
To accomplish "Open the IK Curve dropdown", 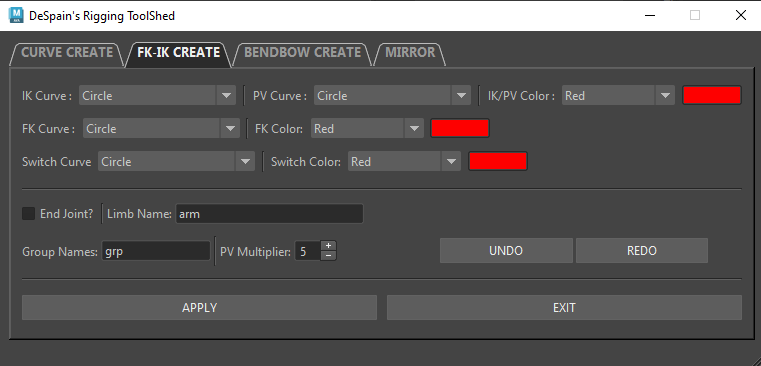I will (x=157, y=96).
